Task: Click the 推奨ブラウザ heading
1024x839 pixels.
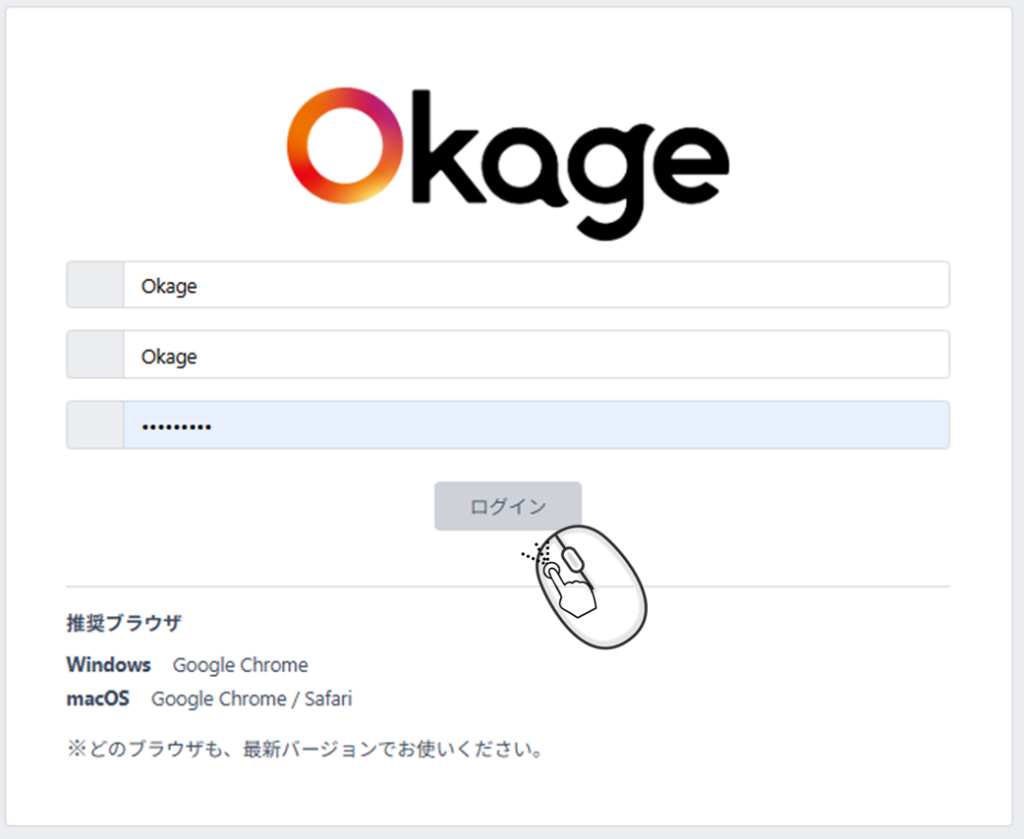Action: click(x=124, y=623)
